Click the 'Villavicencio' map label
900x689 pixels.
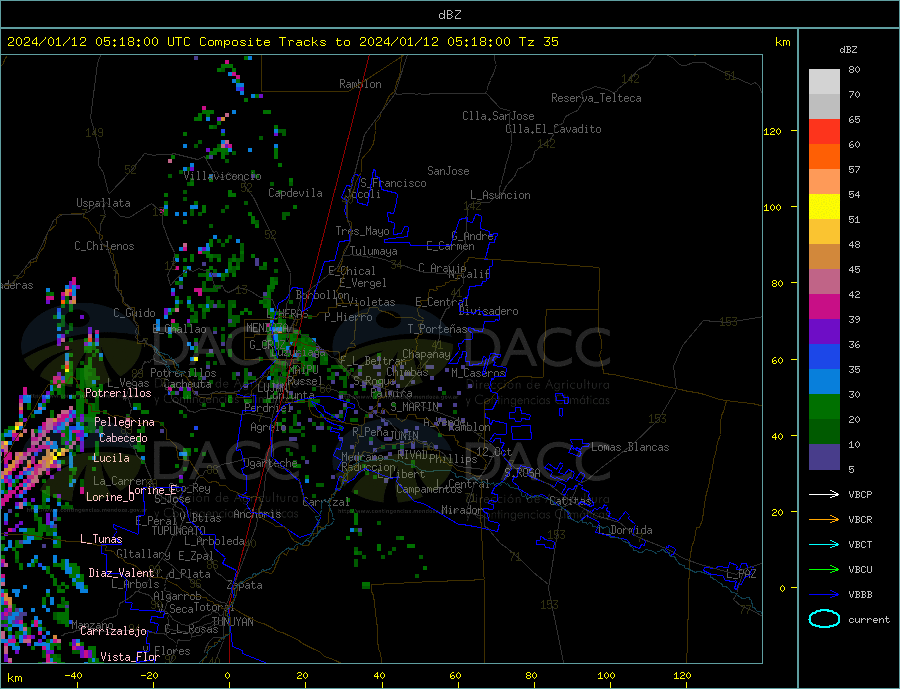[x=222, y=176]
